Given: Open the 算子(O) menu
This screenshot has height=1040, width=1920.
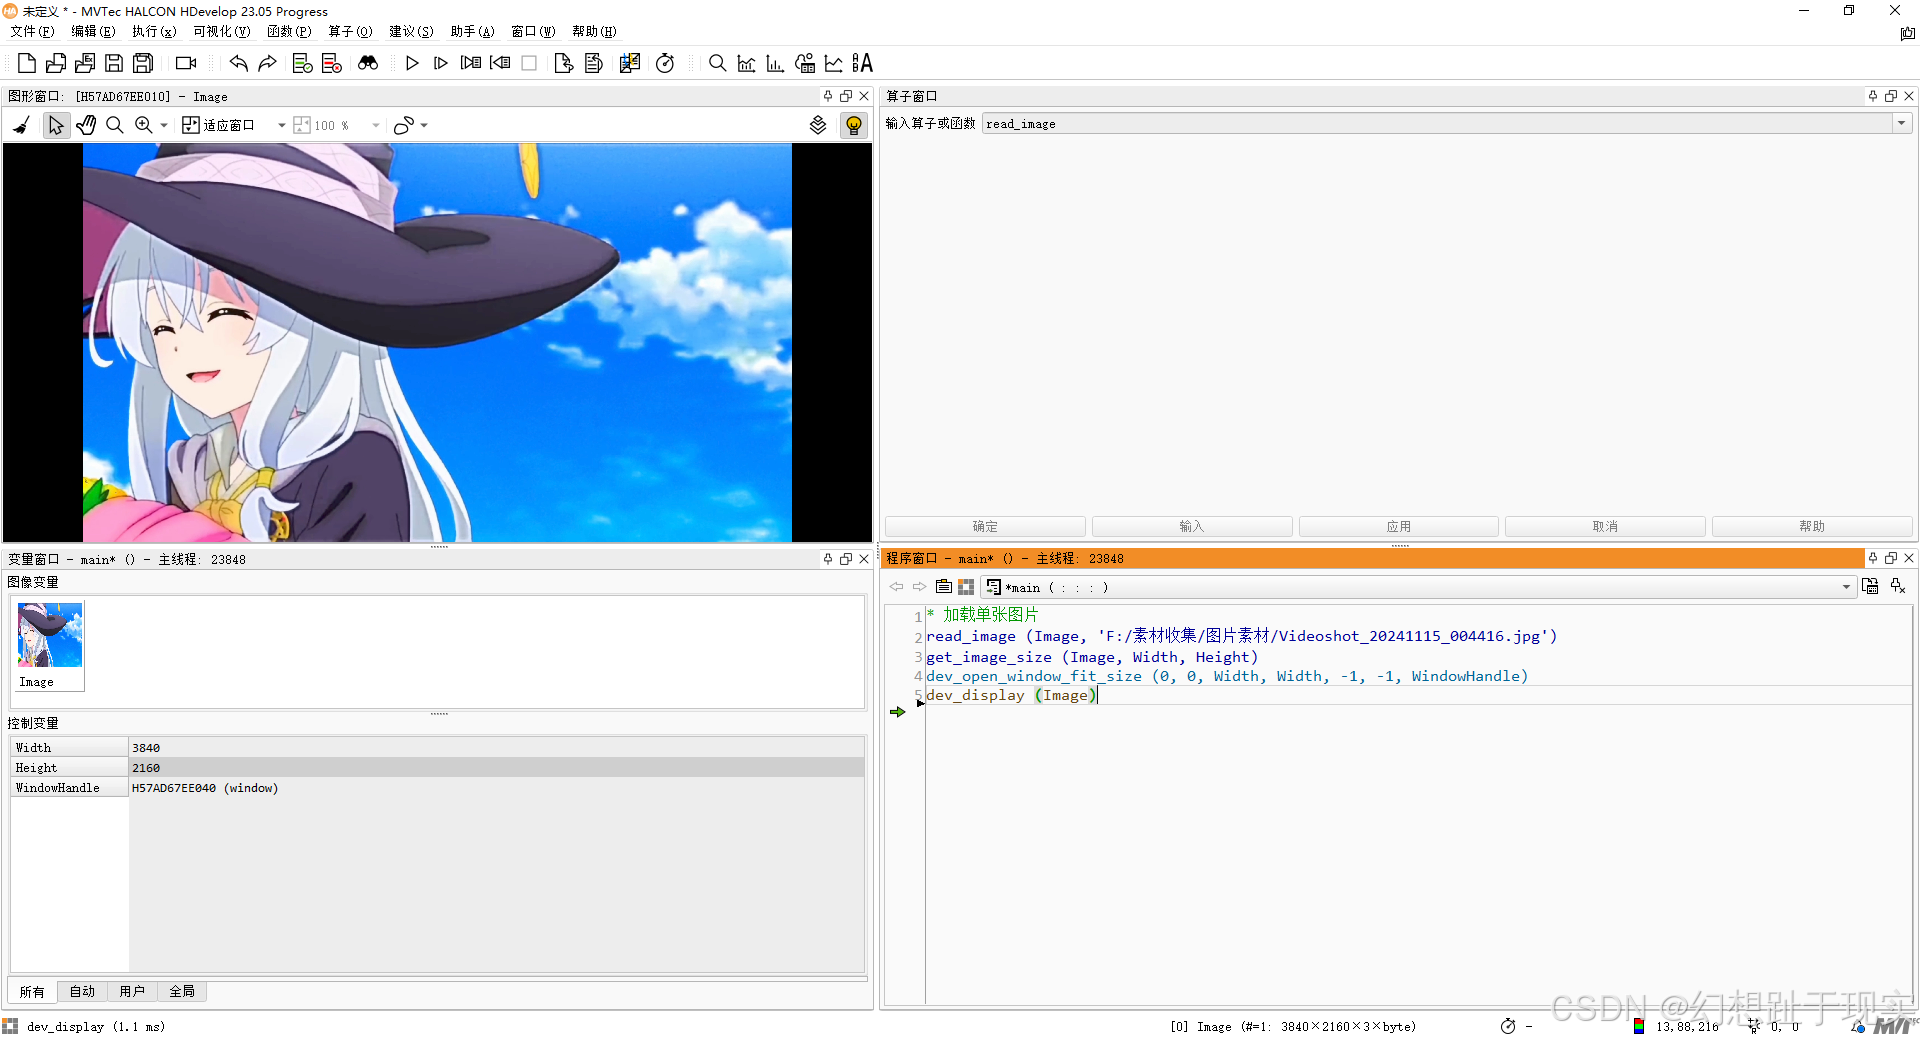Looking at the screenshot, I should [350, 32].
